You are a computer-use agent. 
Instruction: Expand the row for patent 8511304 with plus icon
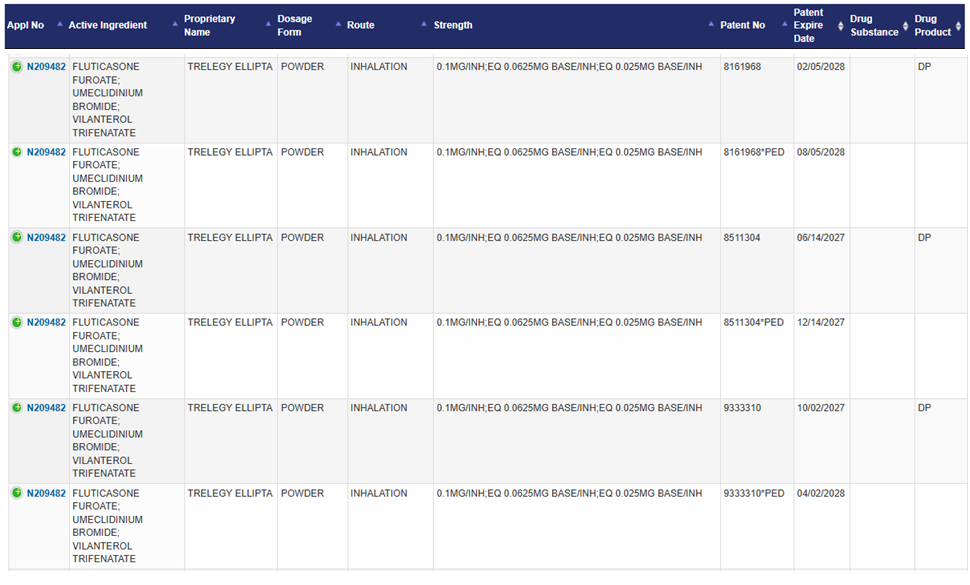pos(17,237)
